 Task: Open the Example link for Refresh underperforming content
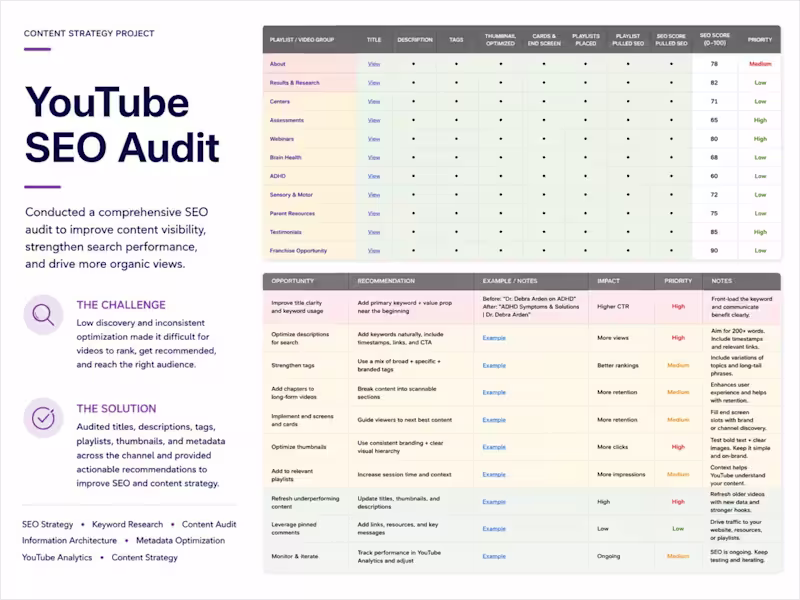(x=494, y=502)
